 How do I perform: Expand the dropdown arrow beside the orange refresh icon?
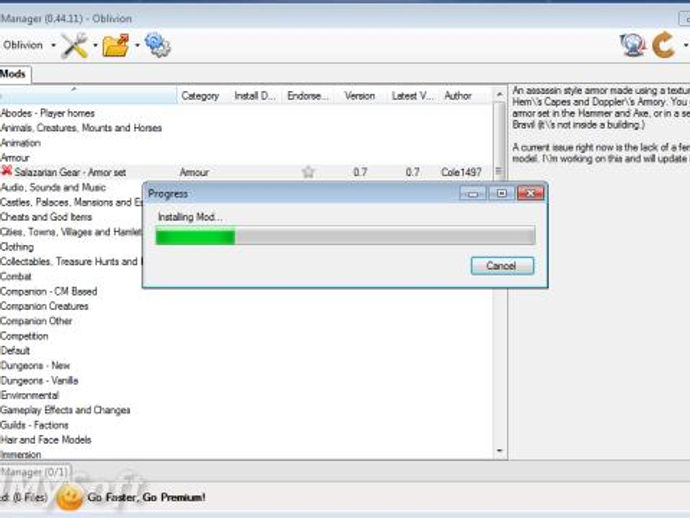[x=685, y=45]
